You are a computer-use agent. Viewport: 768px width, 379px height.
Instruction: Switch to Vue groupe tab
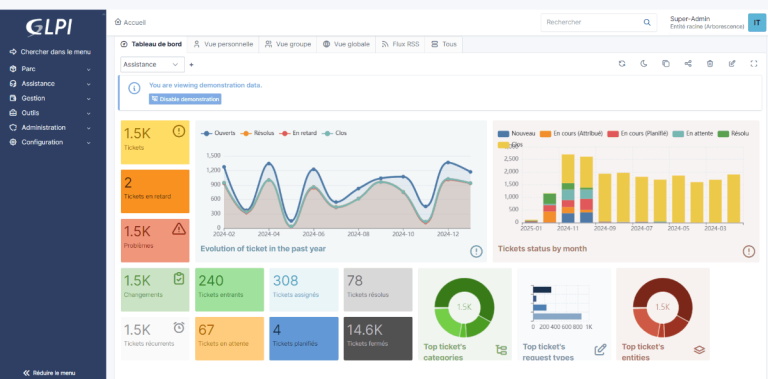pos(288,44)
